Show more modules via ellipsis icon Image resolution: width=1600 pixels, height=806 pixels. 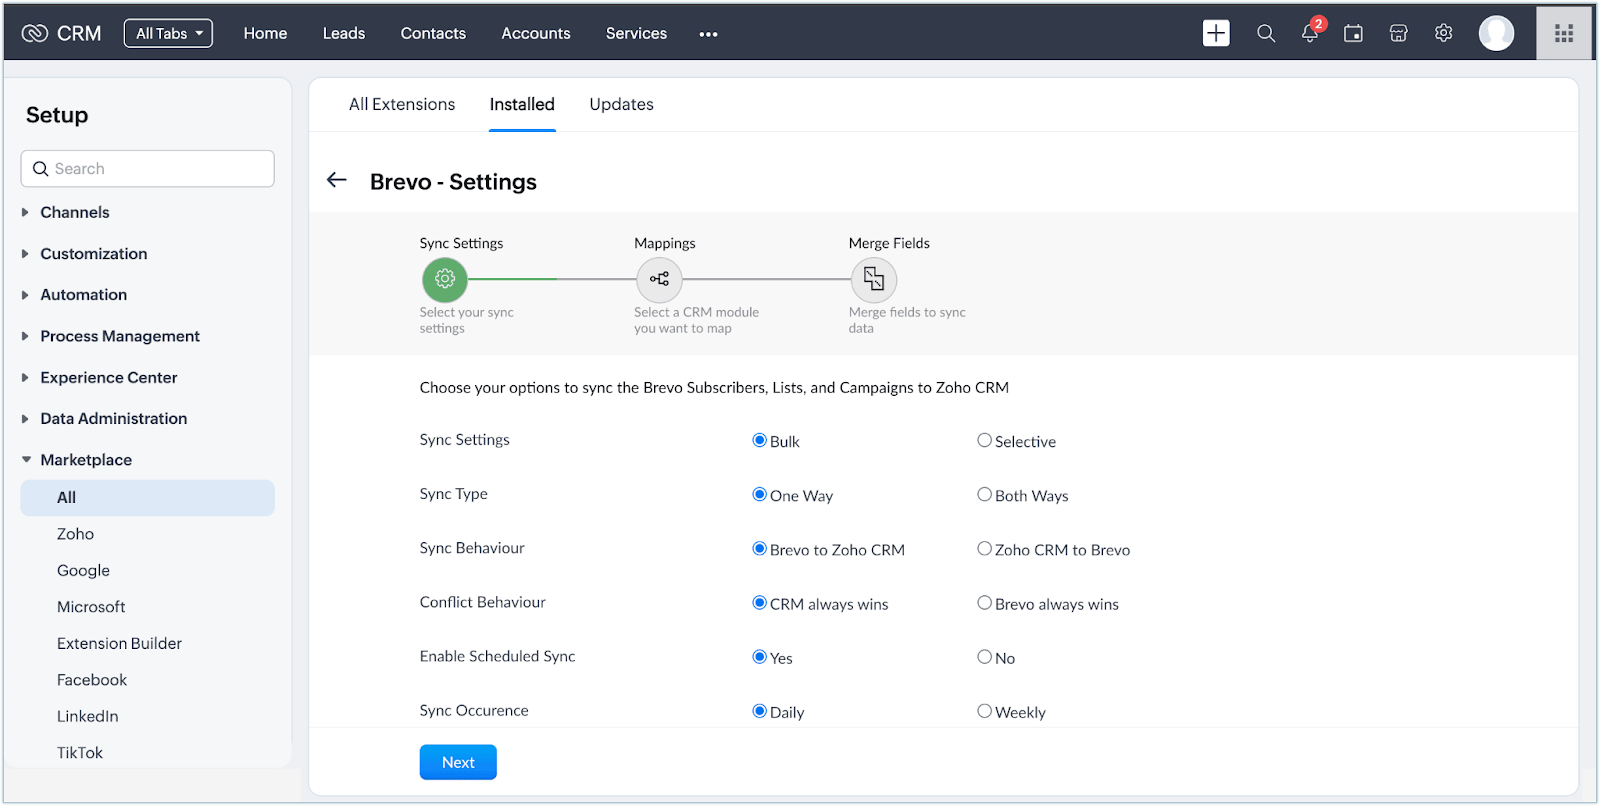point(708,34)
